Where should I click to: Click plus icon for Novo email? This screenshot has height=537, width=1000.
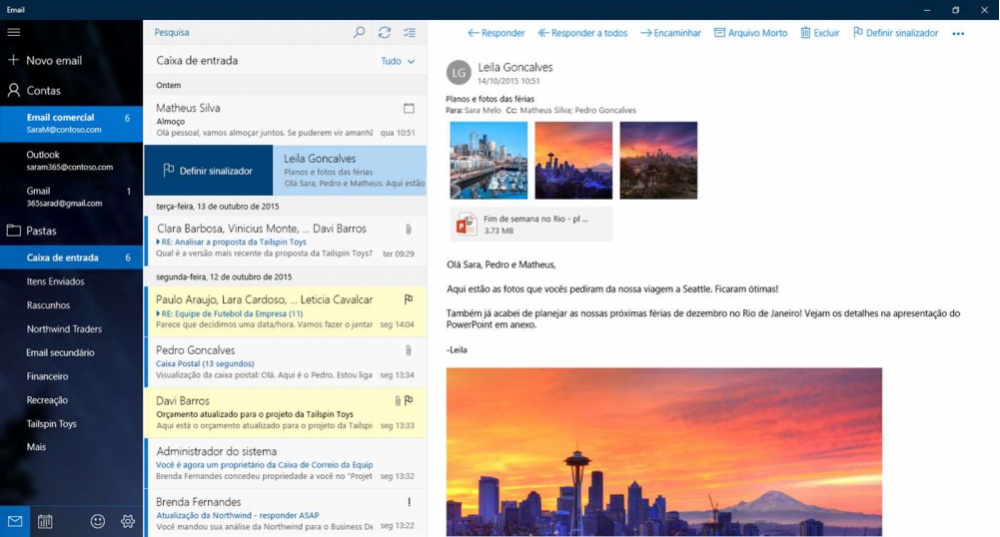pyautogui.click(x=13, y=60)
